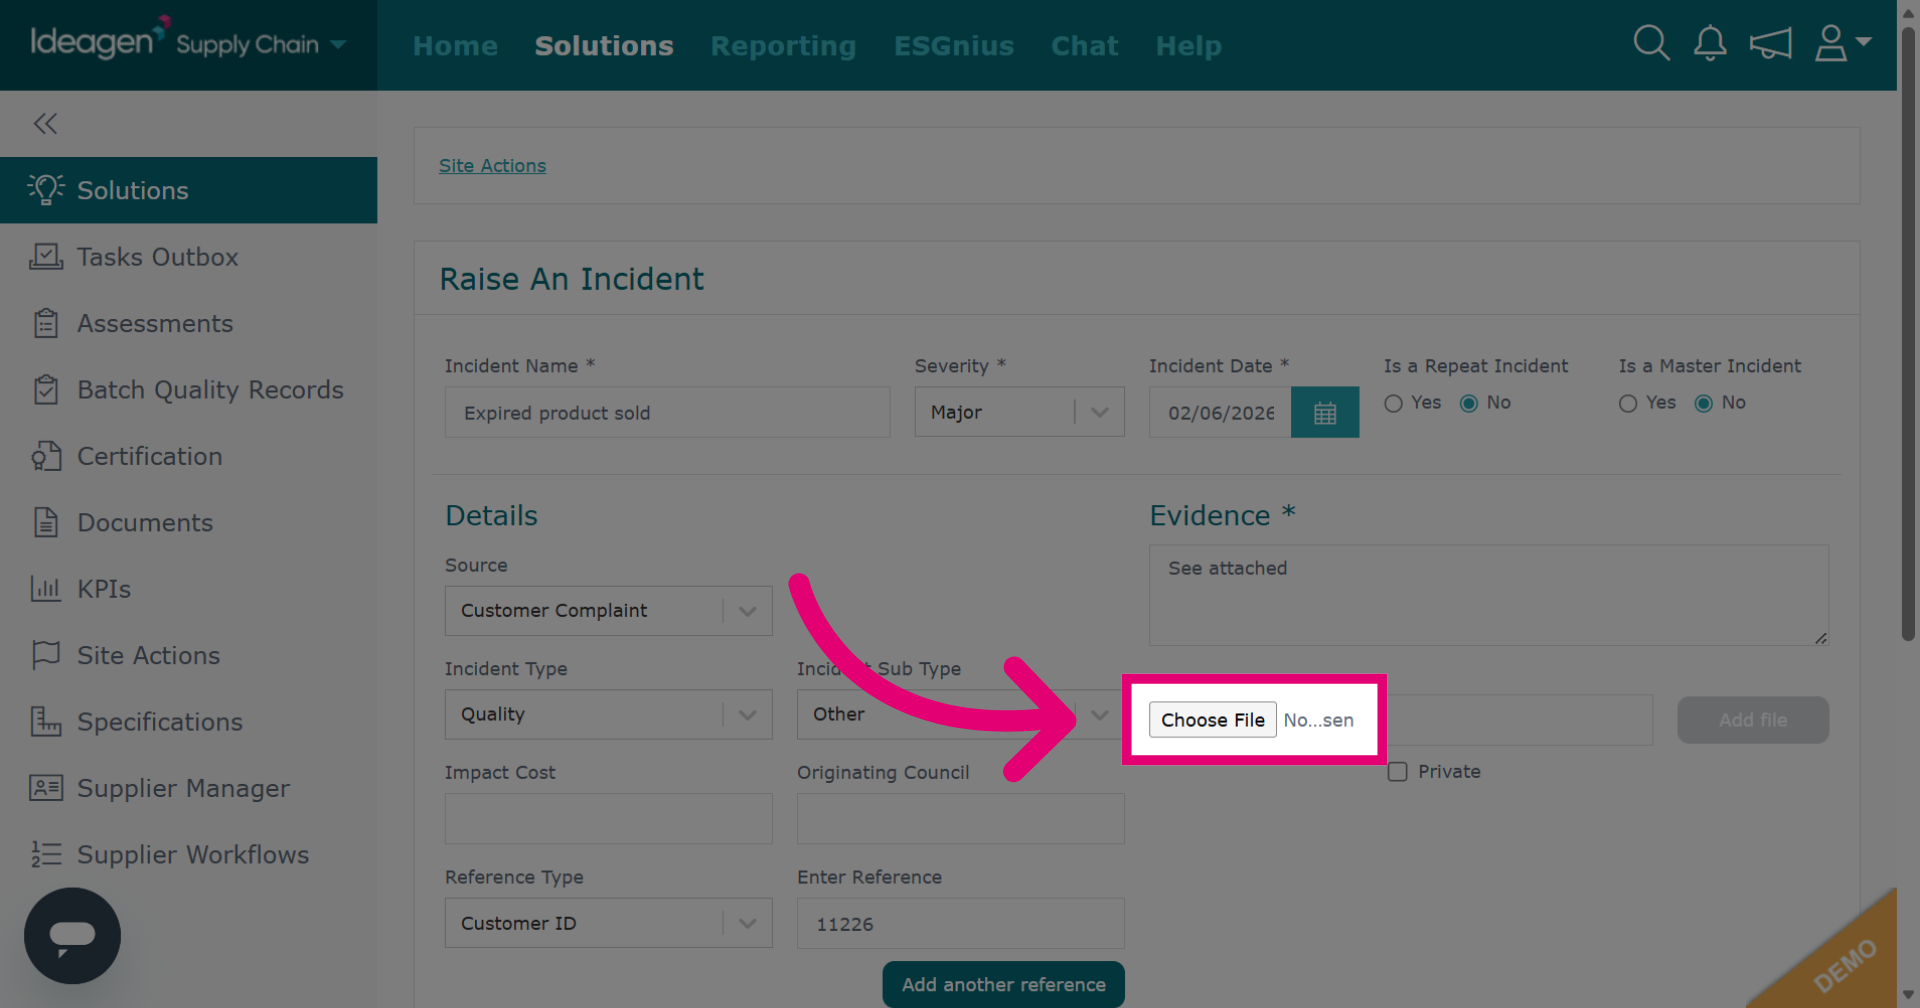This screenshot has height=1008, width=1920.
Task: Open Tasks Outbox from sidebar
Action: pos(188,257)
